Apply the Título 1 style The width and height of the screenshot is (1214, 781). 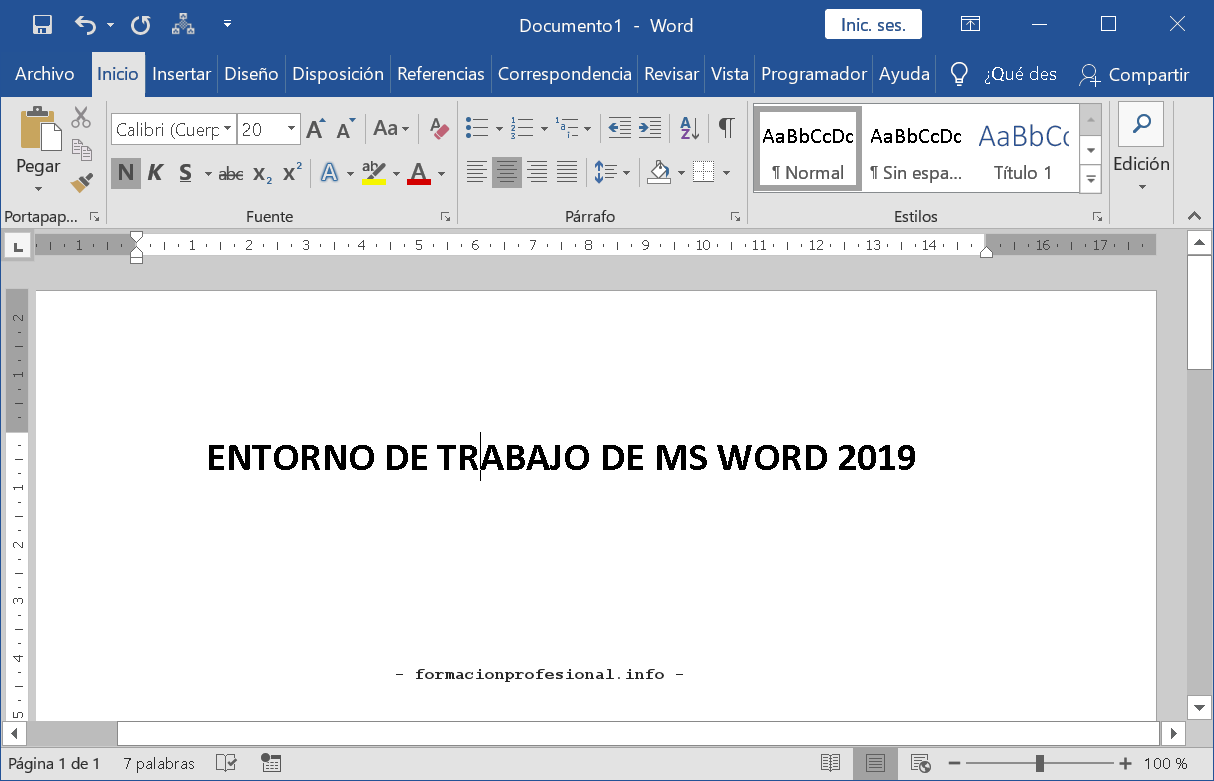coord(1024,148)
